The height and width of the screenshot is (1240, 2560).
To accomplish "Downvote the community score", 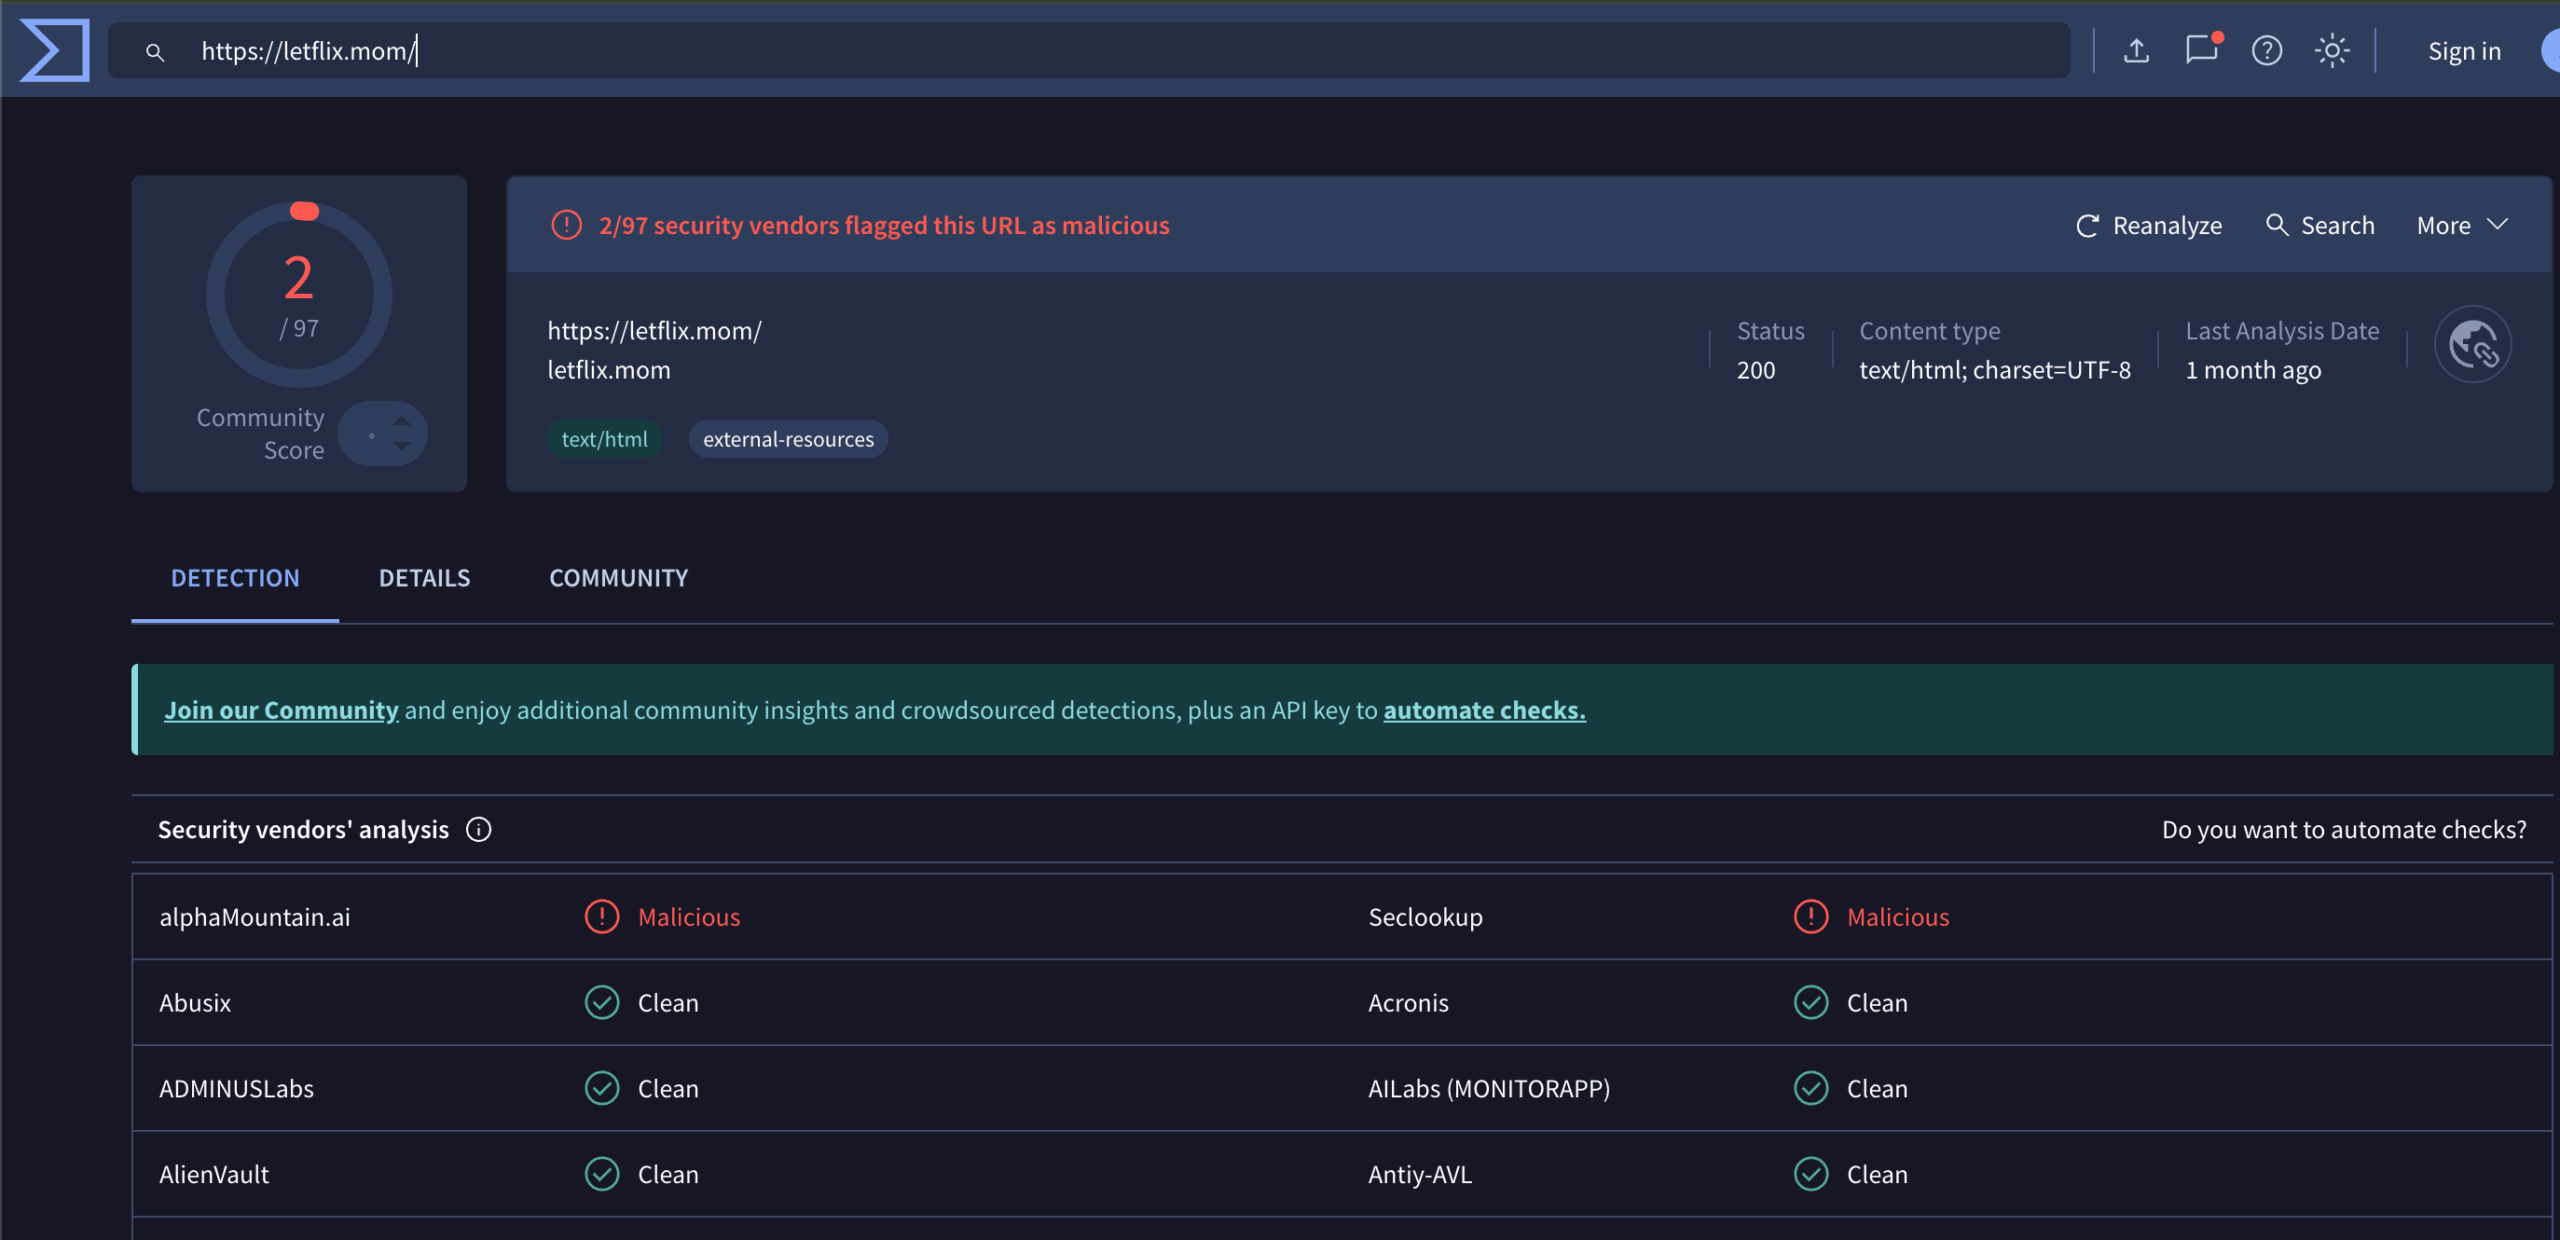I will [x=402, y=446].
